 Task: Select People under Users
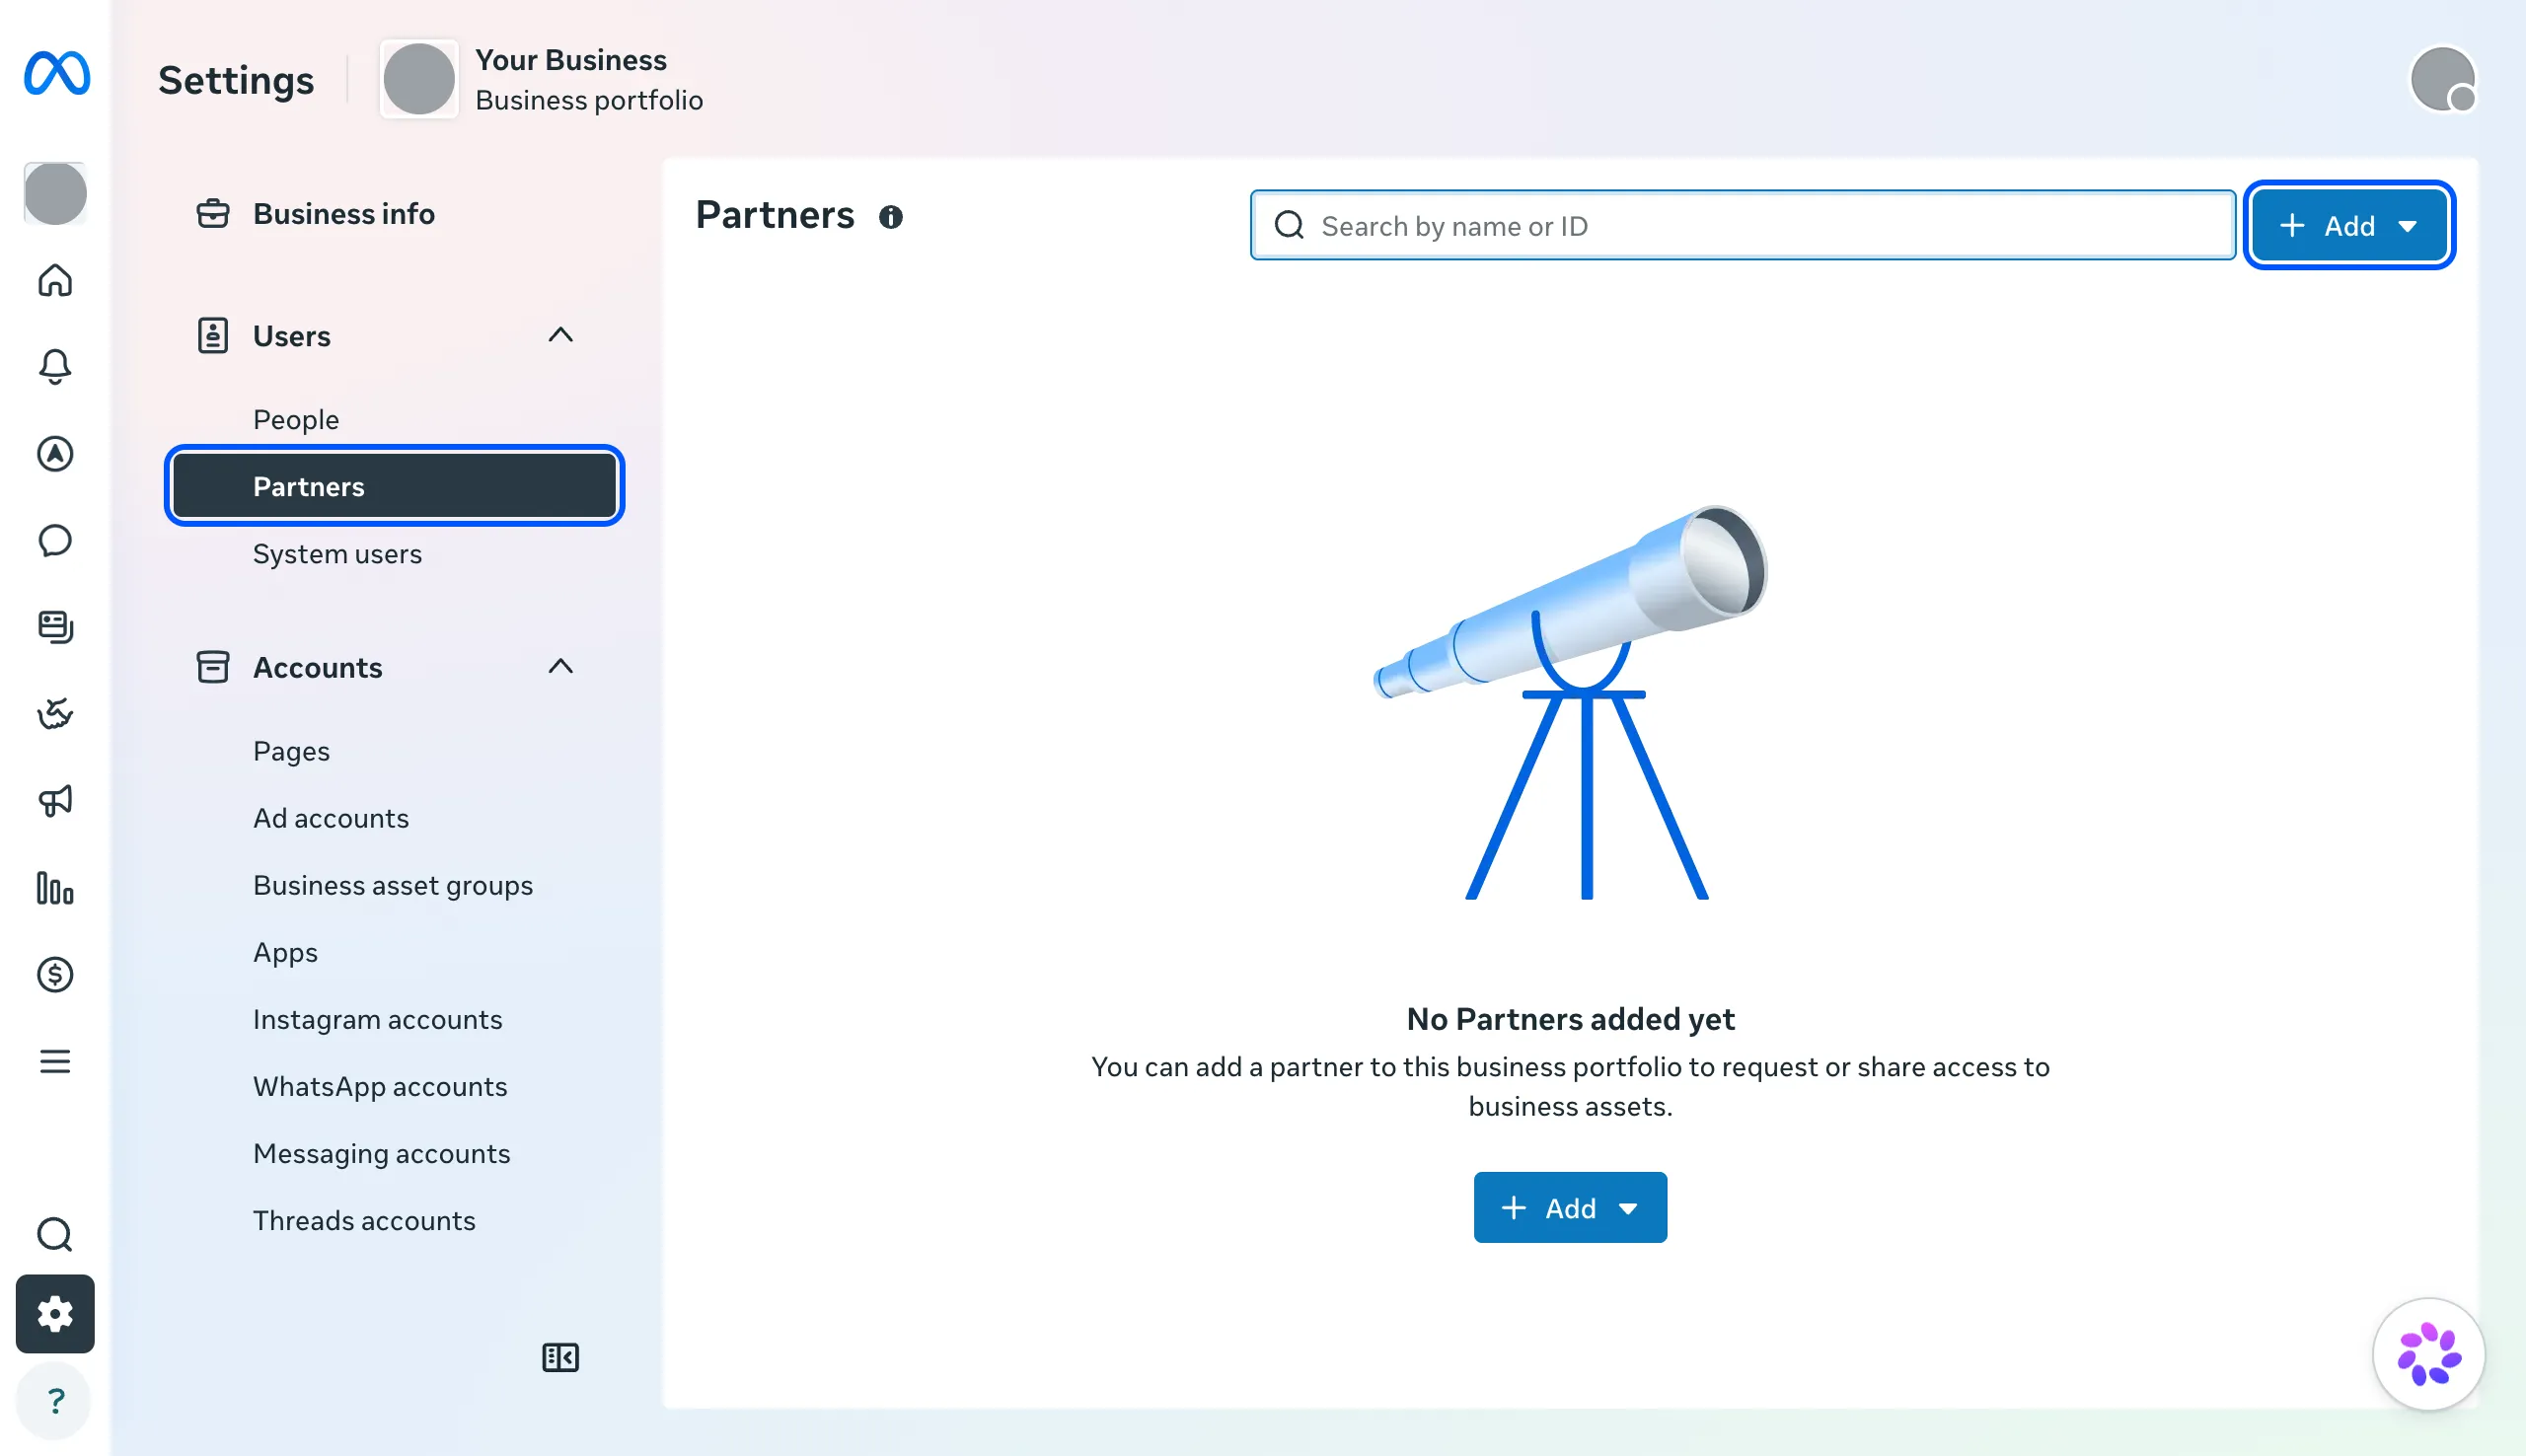point(296,419)
